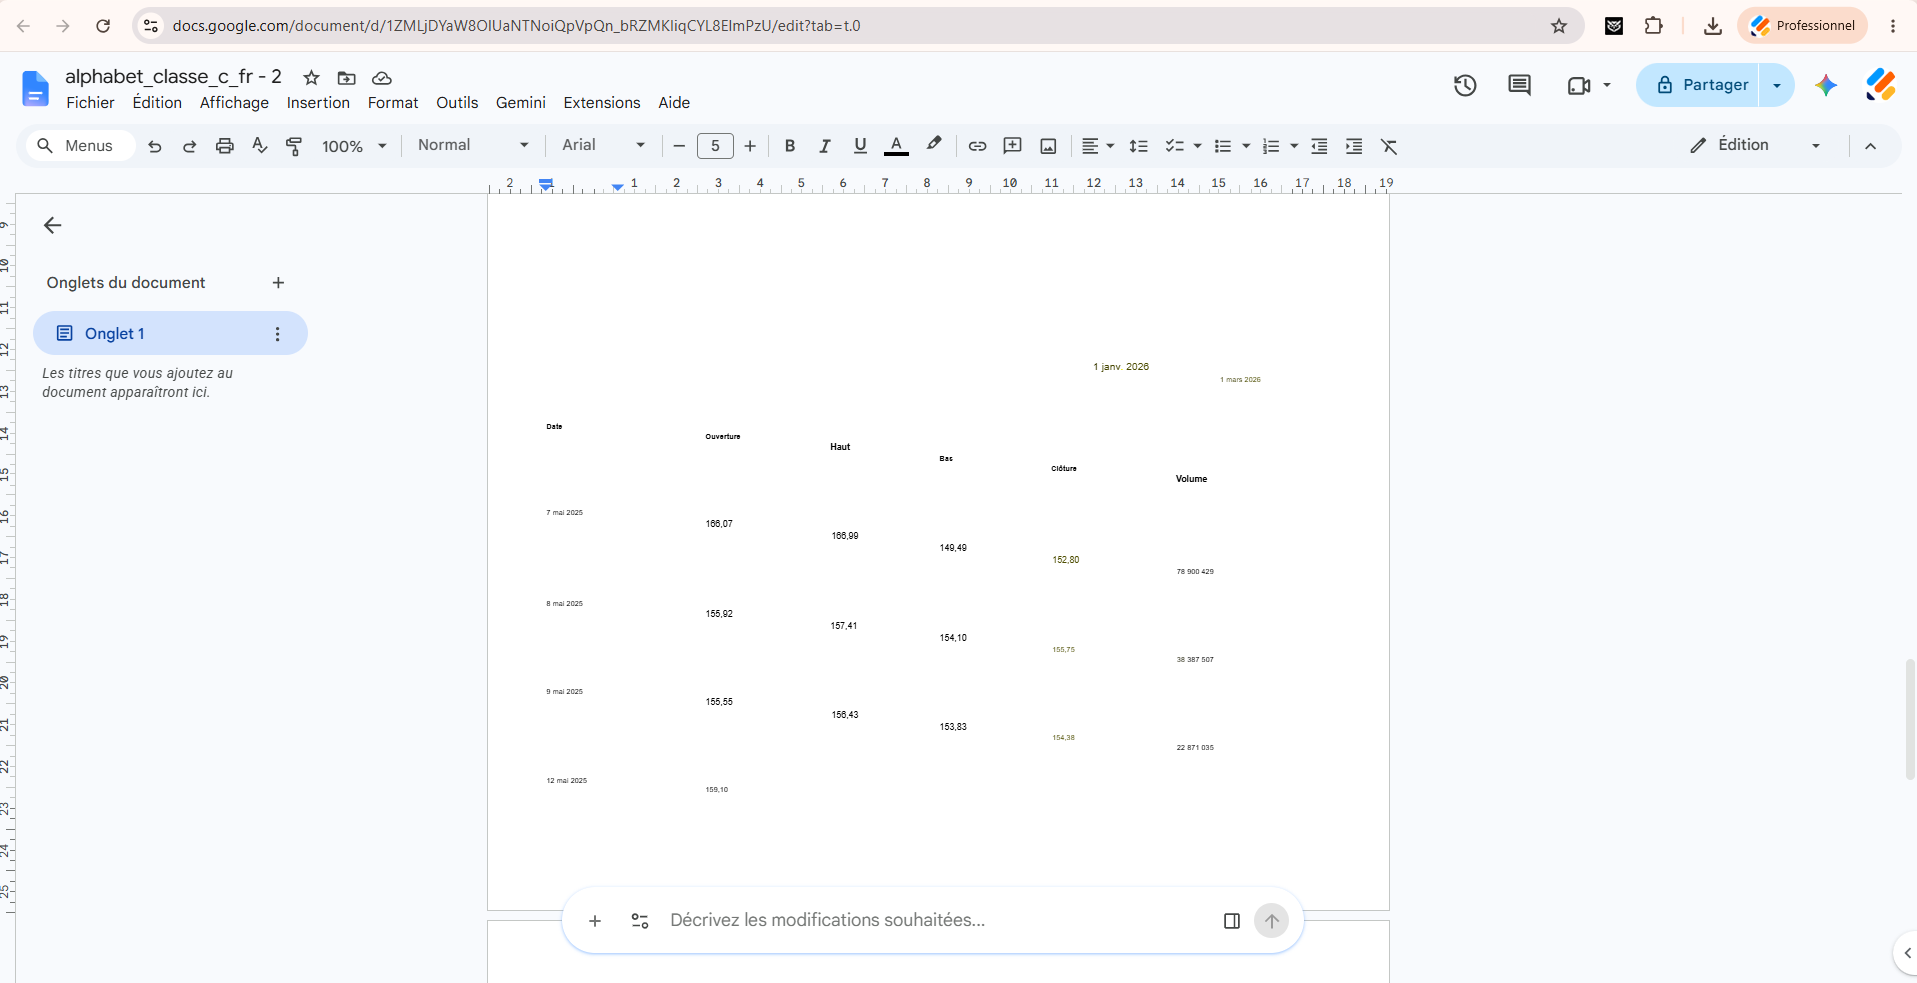
Task: Activate the paint format tool
Action: 294,146
